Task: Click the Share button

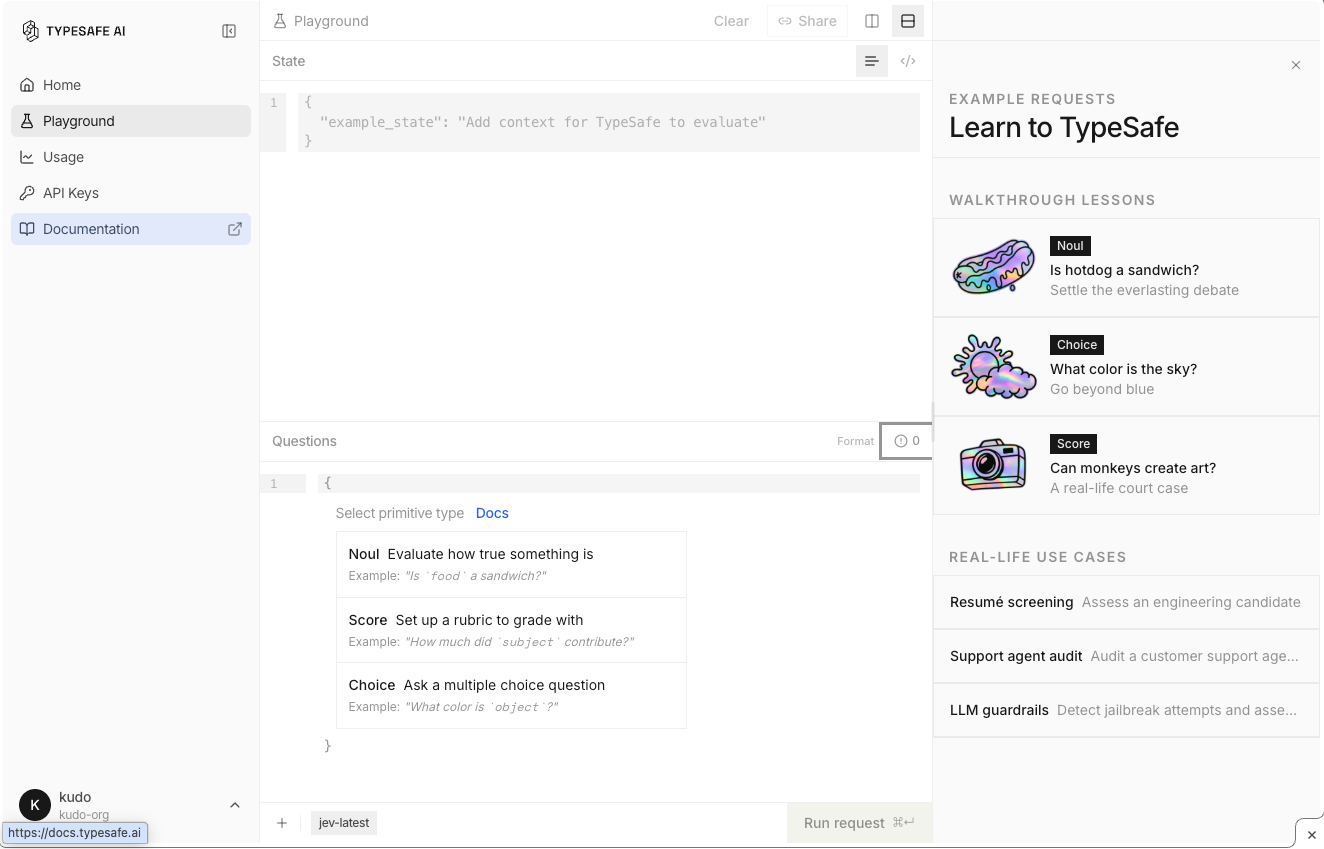Action: coord(807,21)
